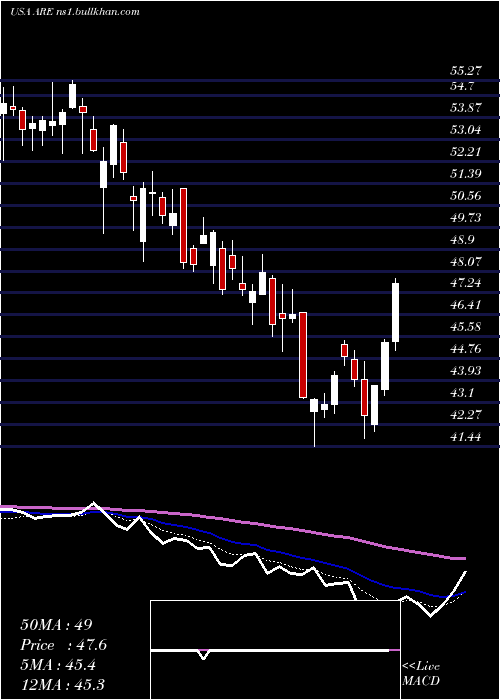
Task: Select the 55.27 price axis label
Action: click(466, 71)
